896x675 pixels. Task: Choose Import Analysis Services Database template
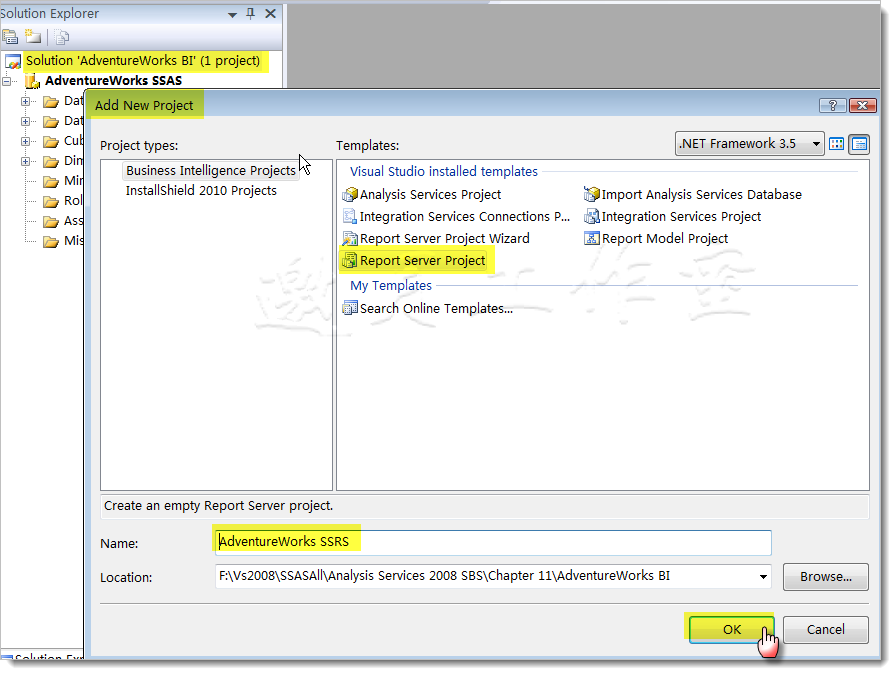coord(693,194)
